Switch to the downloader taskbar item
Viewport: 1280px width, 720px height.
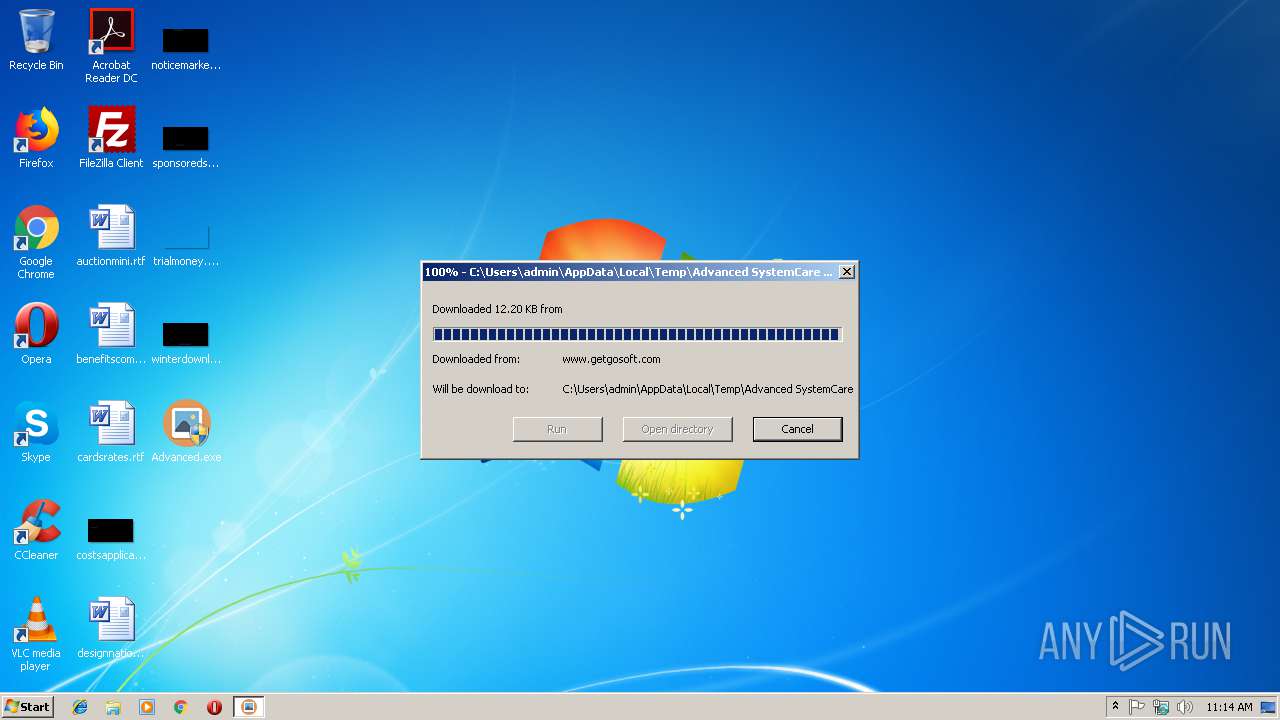[249, 707]
